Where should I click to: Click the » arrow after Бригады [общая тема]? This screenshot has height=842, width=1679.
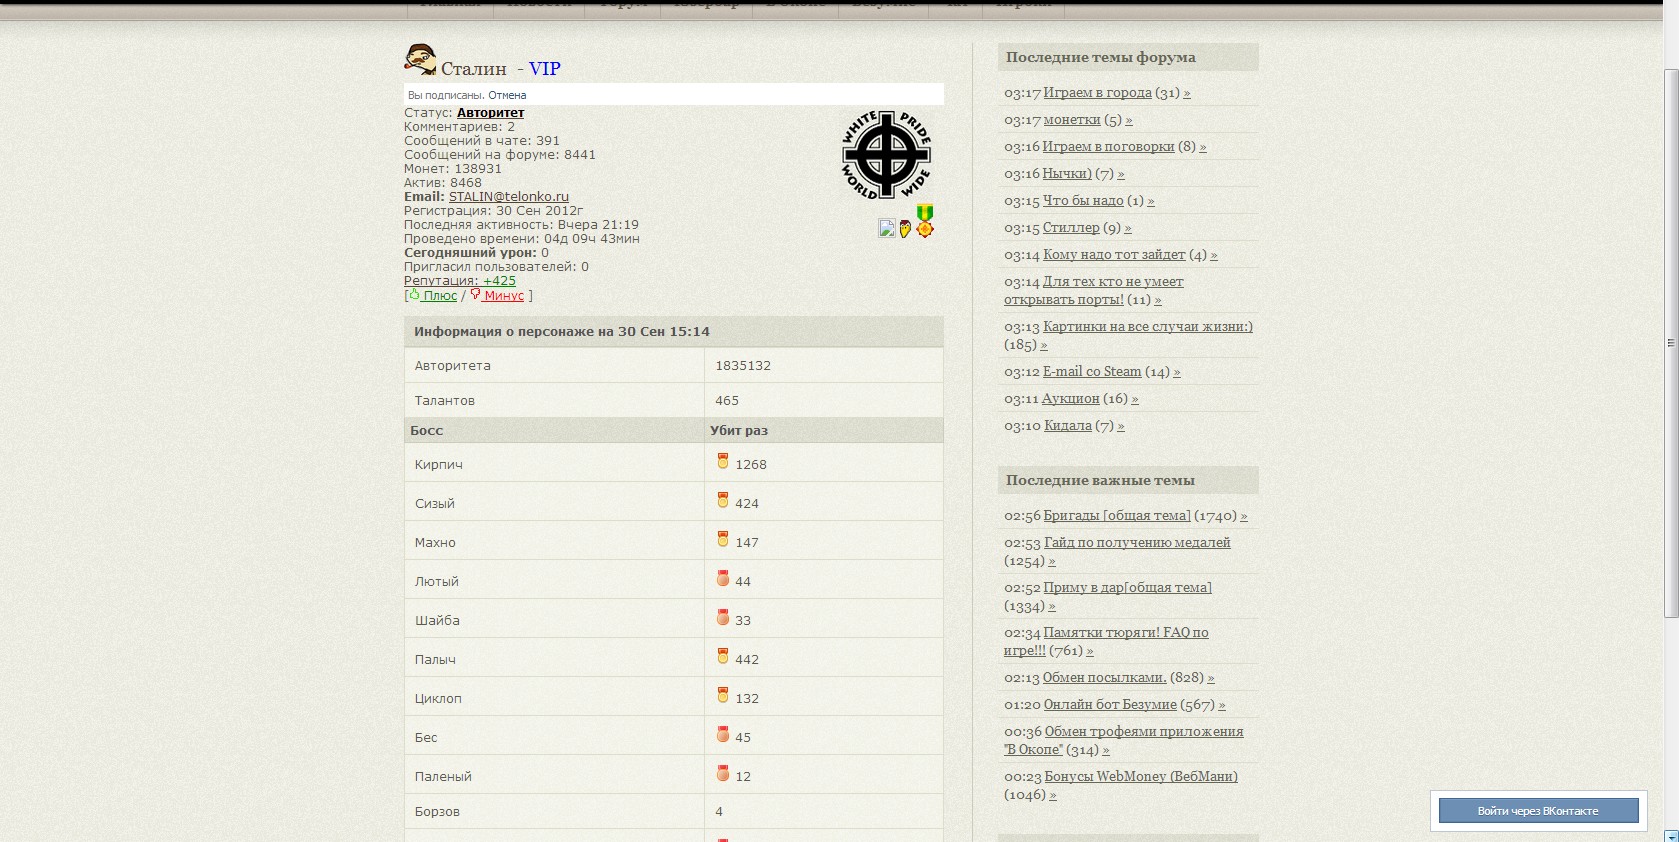pyautogui.click(x=1244, y=516)
